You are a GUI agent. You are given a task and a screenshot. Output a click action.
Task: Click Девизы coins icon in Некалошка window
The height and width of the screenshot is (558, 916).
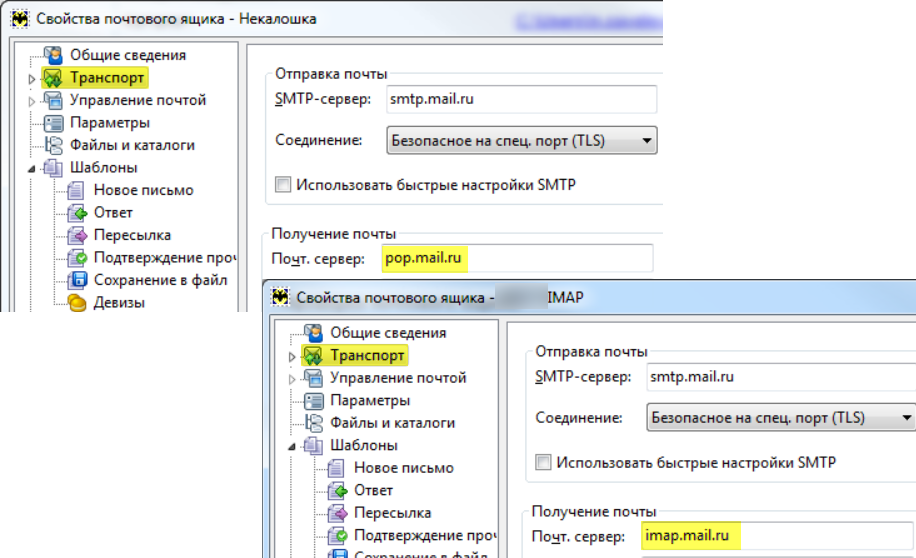click(77, 303)
